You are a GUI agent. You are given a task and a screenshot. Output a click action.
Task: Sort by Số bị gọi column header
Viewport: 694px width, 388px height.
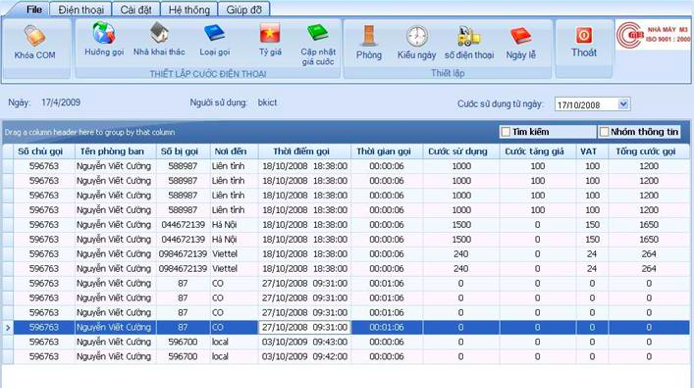pos(183,151)
